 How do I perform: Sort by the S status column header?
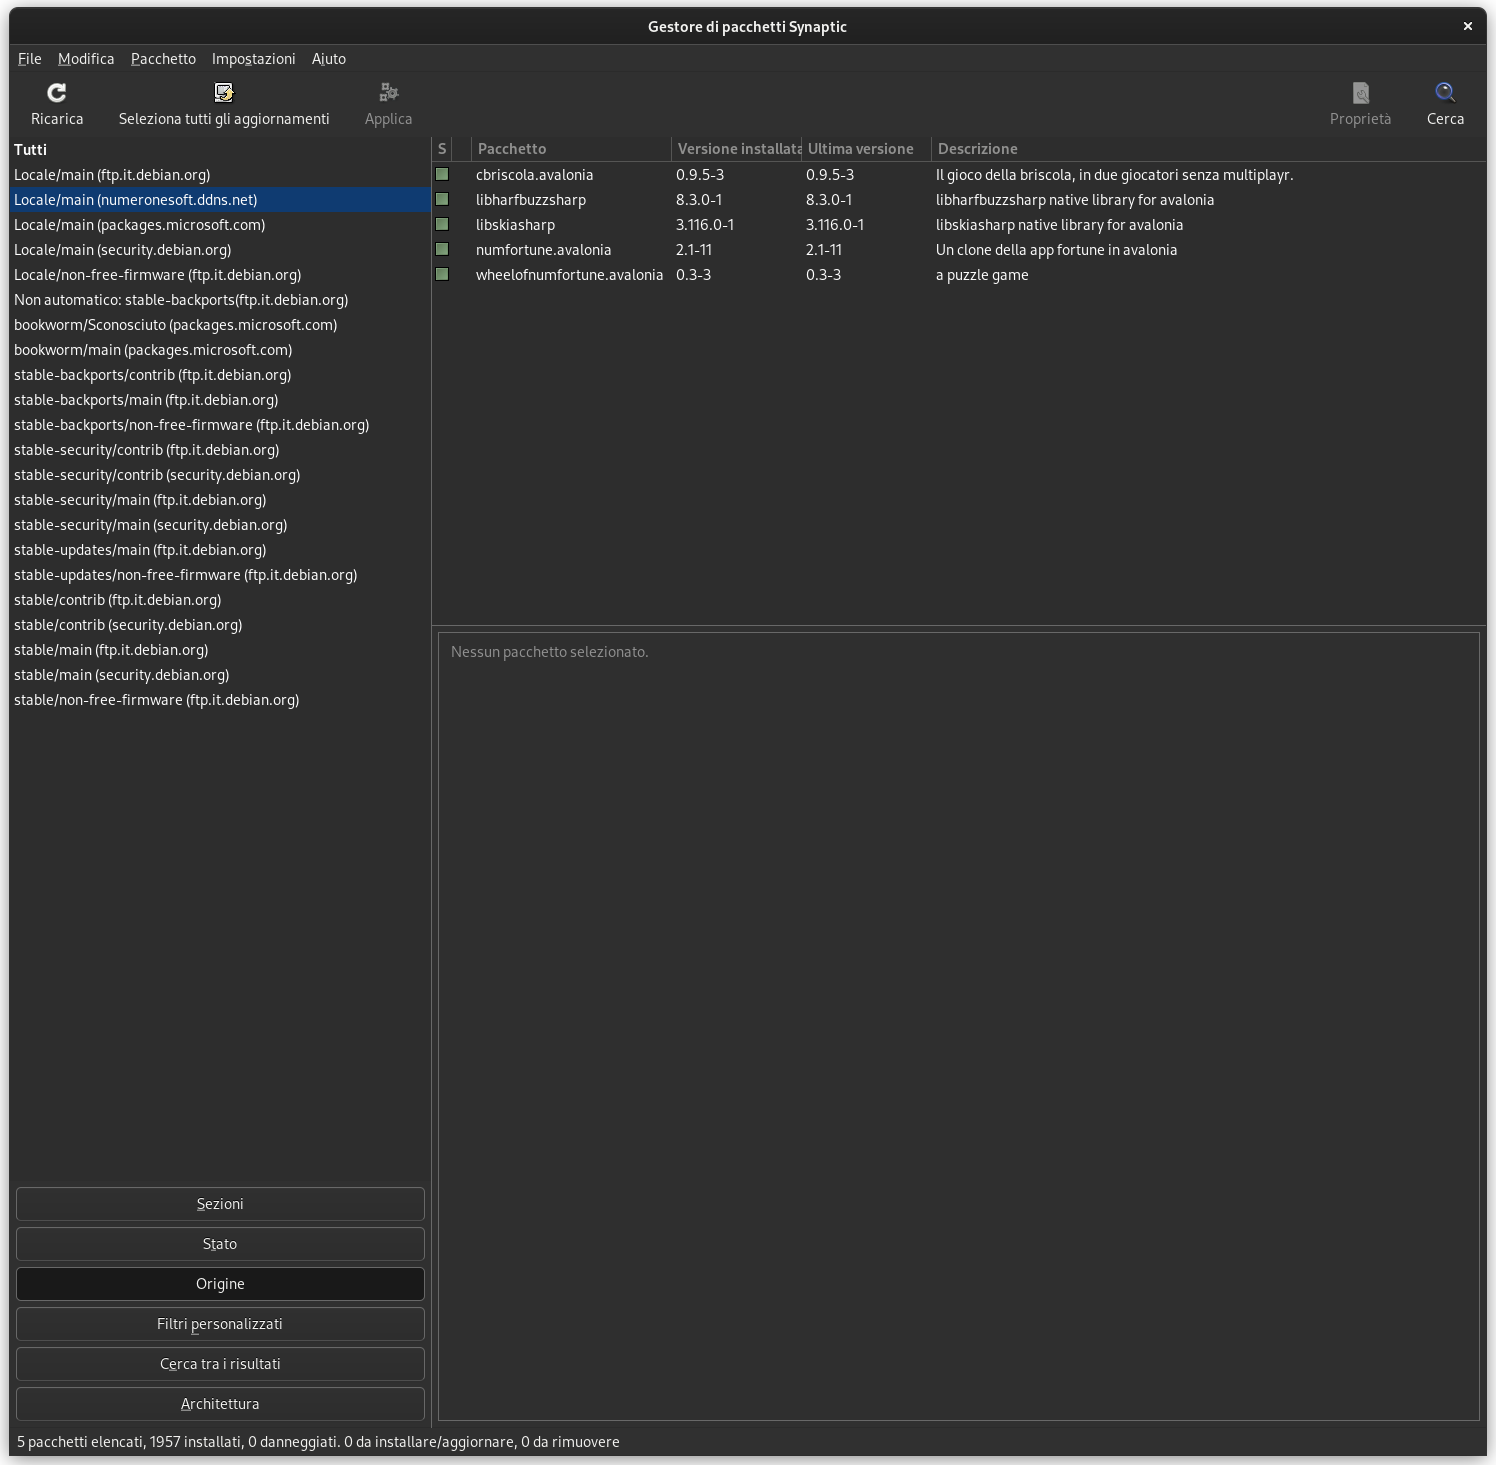(442, 149)
